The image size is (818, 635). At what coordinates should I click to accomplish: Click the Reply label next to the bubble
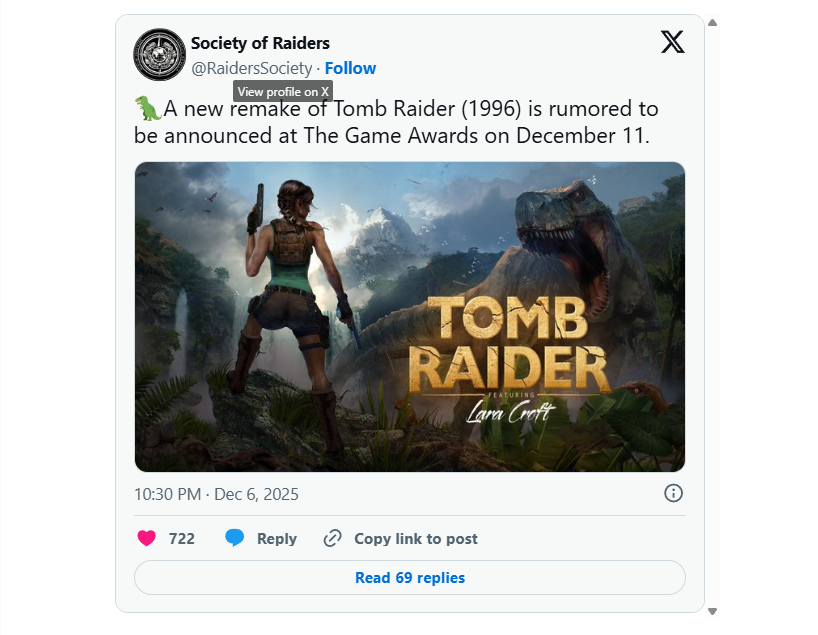click(x=277, y=538)
